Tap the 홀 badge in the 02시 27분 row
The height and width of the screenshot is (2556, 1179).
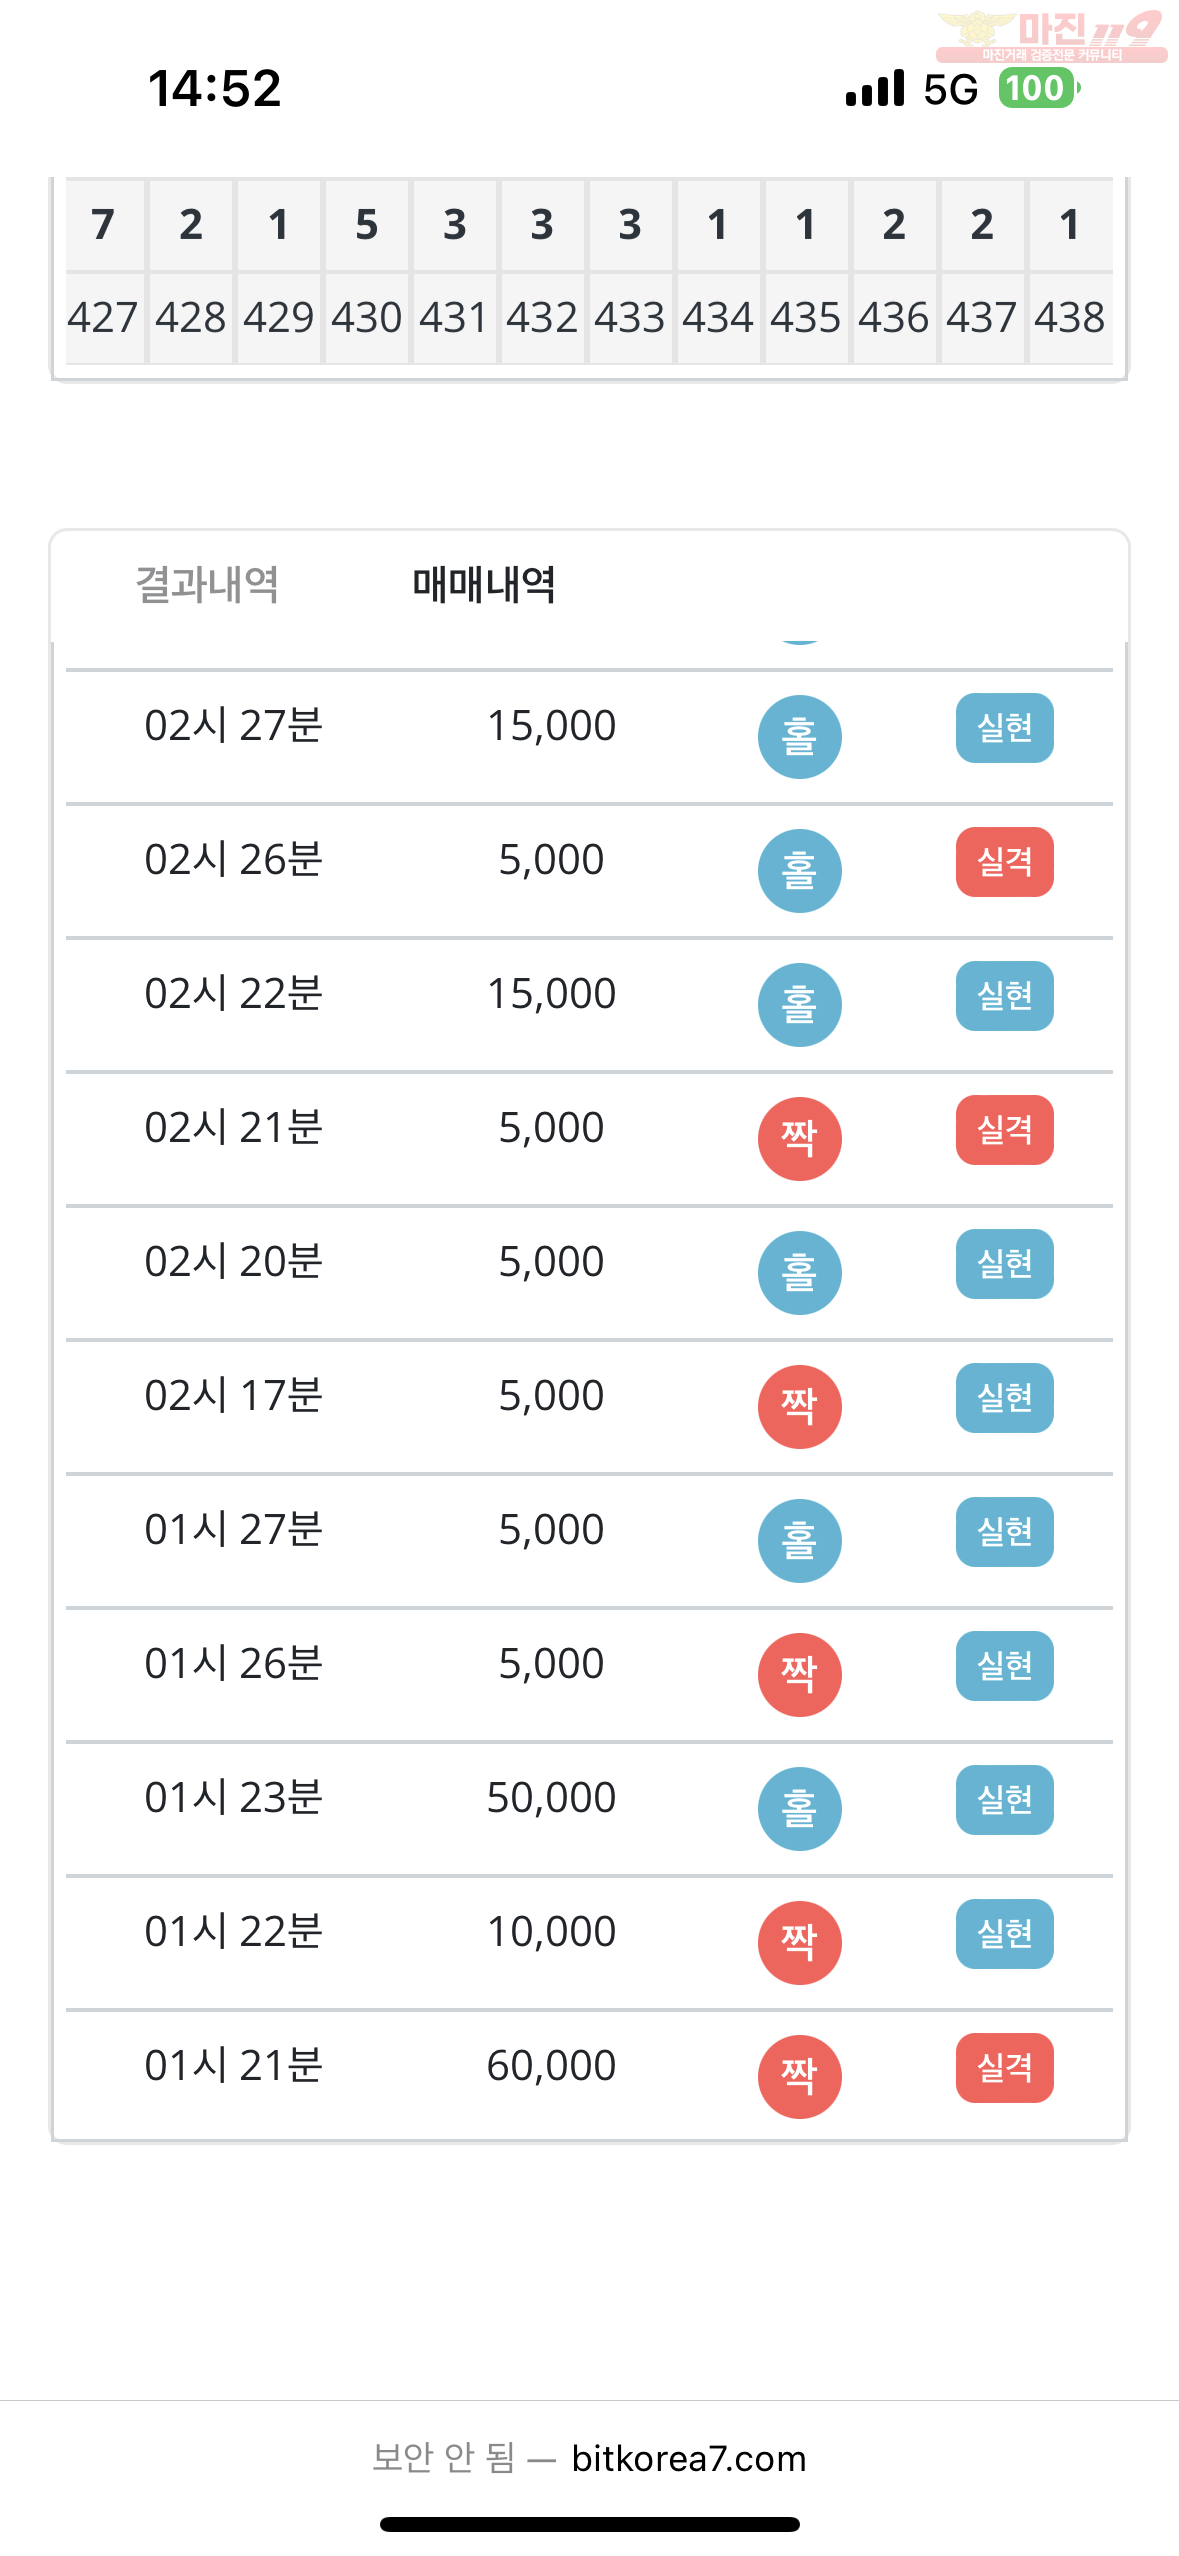799,737
